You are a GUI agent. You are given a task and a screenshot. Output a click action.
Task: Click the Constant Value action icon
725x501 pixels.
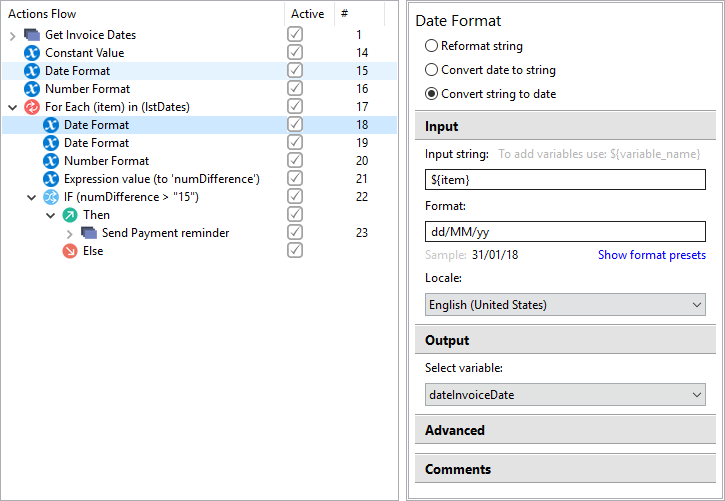pyautogui.click(x=32, y=53)
